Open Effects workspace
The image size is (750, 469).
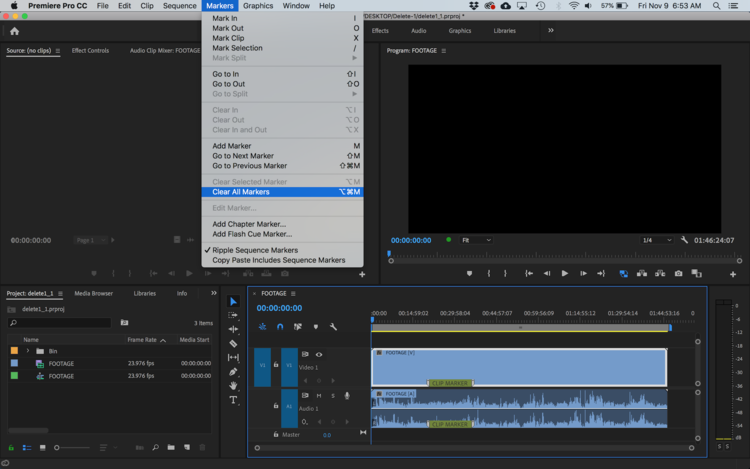tap(380, 31)
